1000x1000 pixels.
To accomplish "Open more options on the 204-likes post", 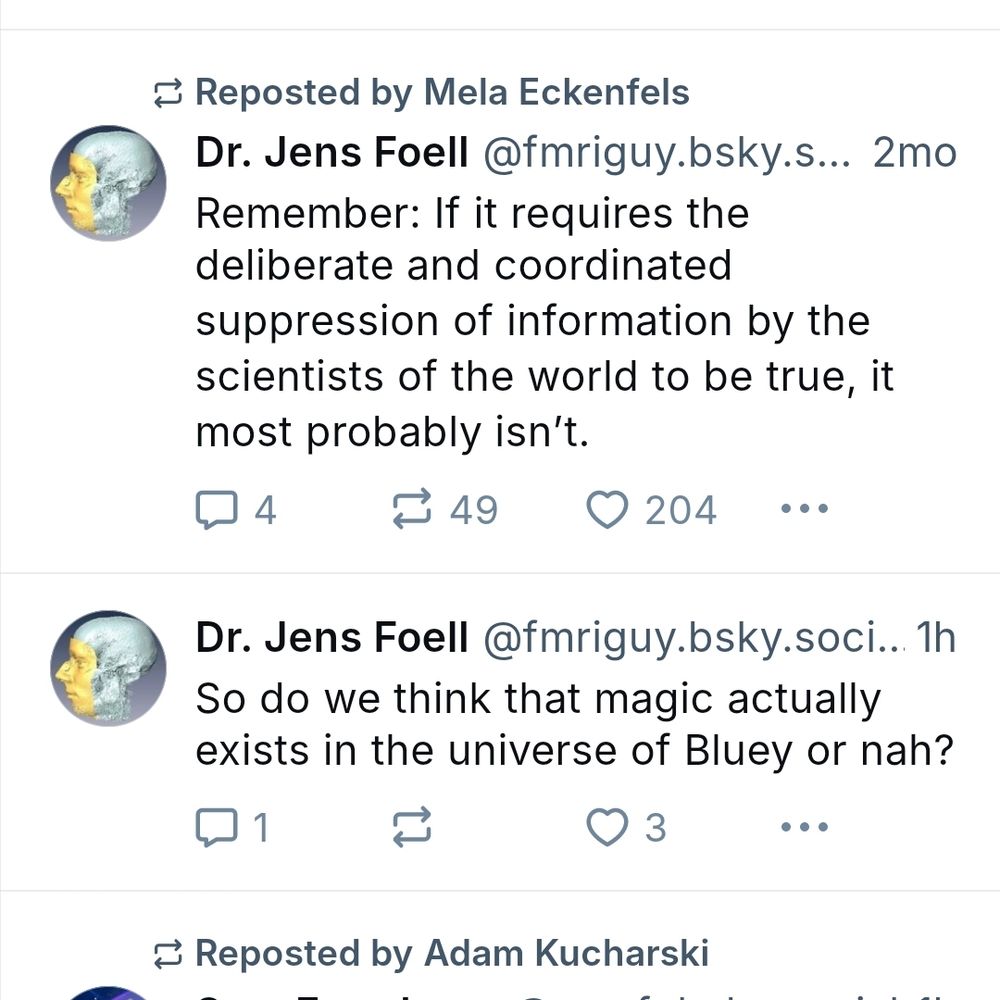I will coord(804,508).
